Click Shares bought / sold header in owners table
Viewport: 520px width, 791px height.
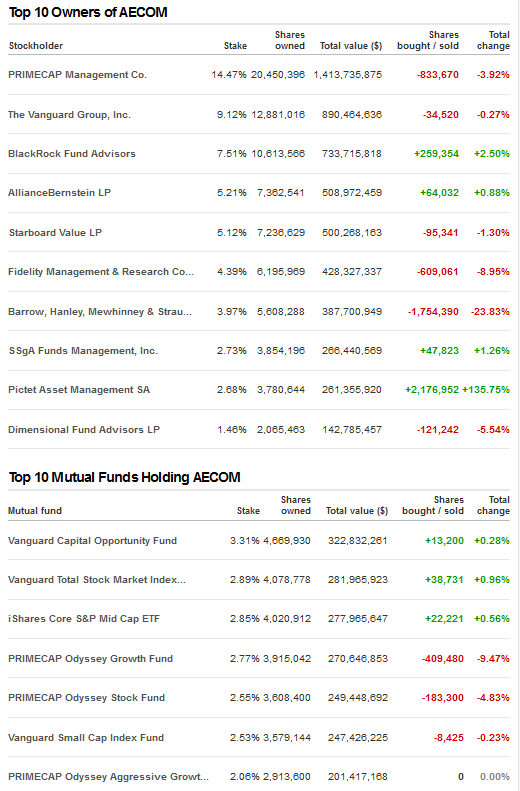tap(428, 40)
